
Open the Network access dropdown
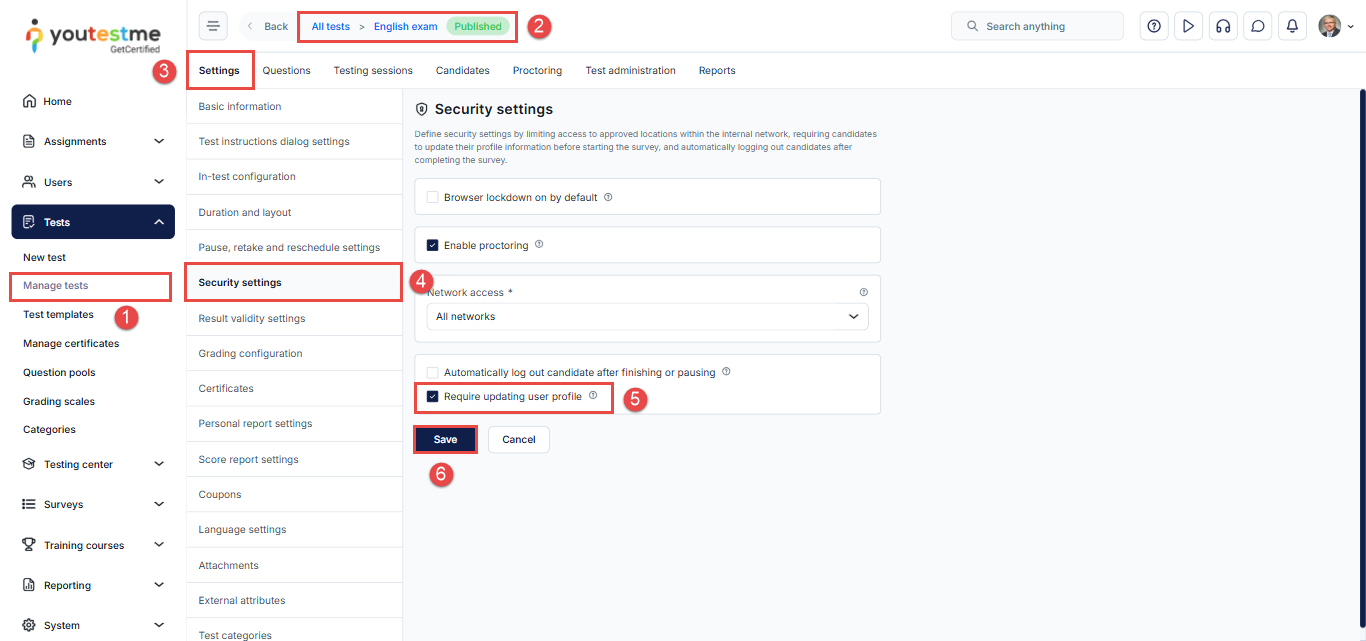coord(647,316)
